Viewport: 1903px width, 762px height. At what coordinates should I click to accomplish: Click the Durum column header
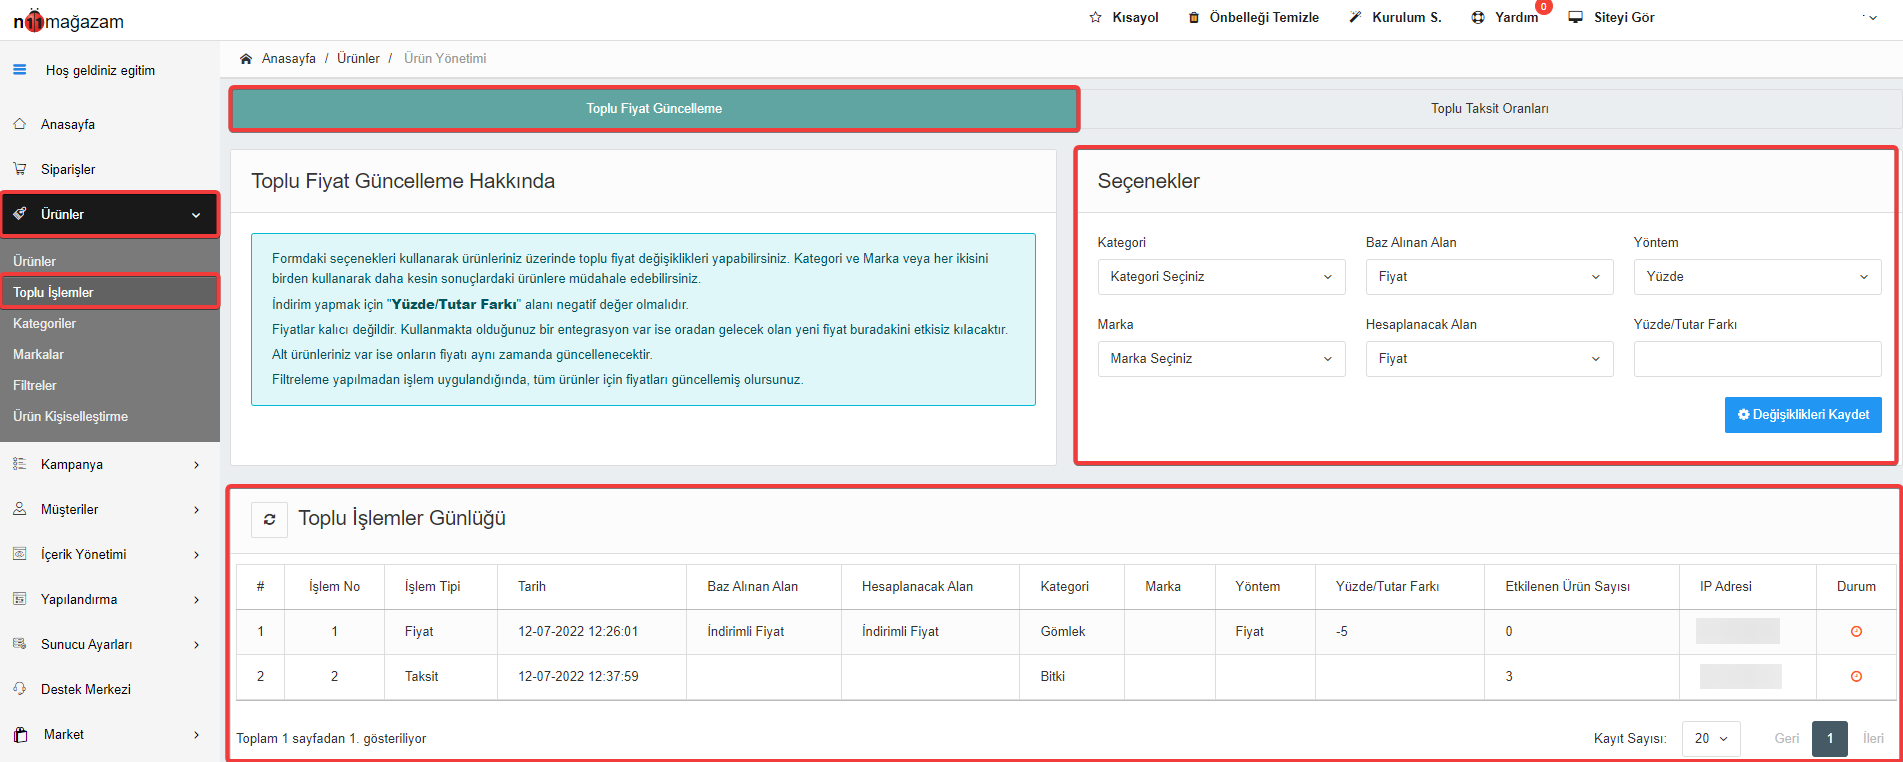[x=1856, y=587]
